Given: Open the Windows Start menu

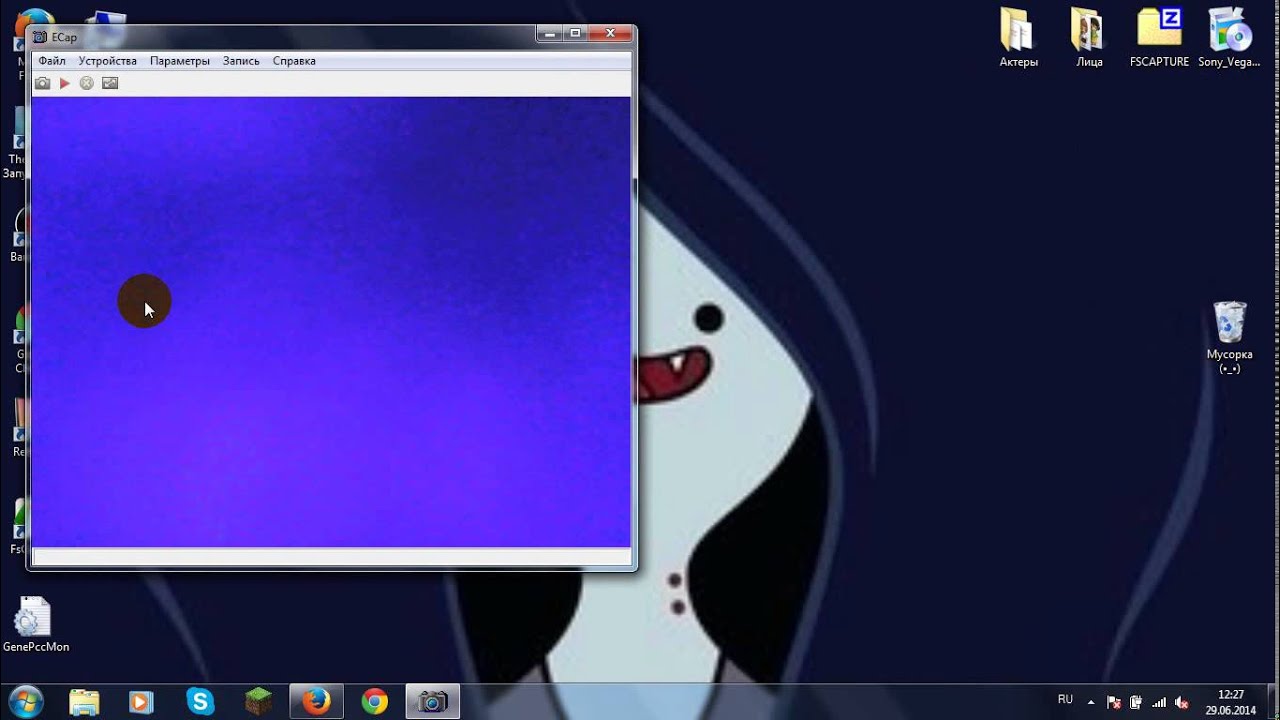Looking at the screenshot, I should [25, 702].
